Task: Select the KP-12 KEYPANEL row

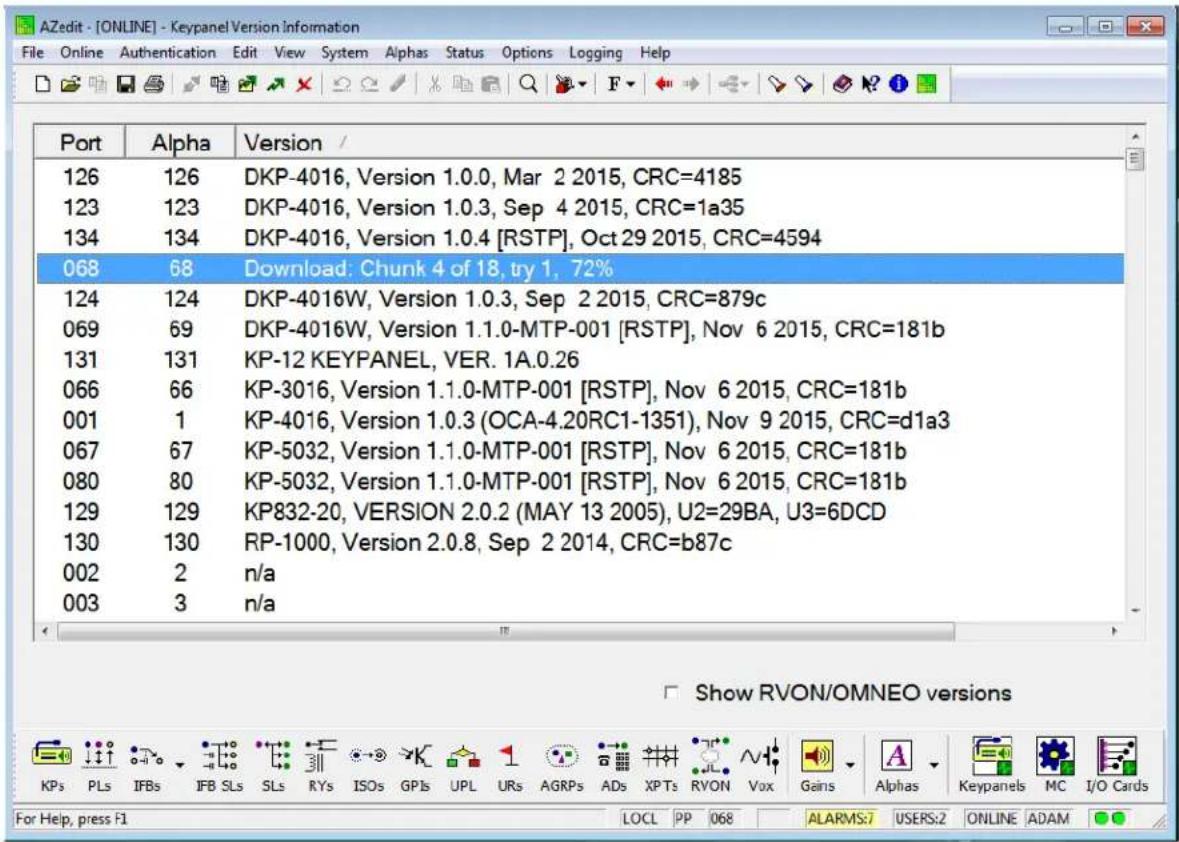Action: pyautogui.click(x=580, y=359)
